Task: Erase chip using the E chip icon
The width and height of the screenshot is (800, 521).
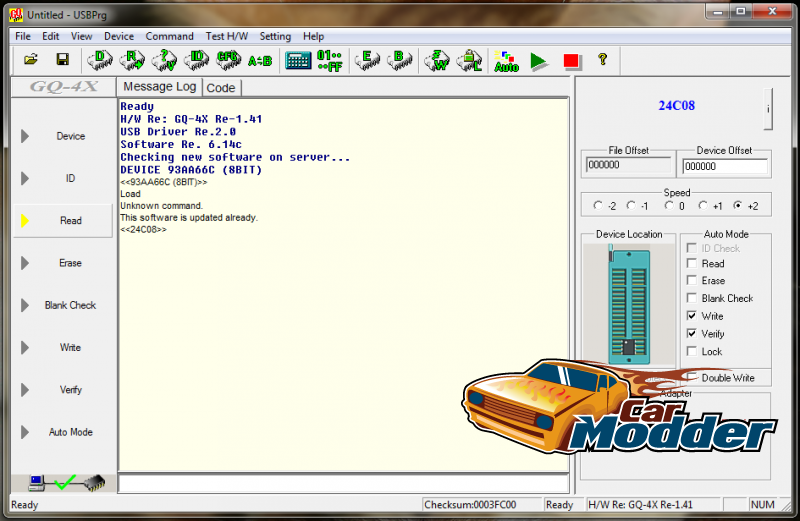Action: (367, 60)
